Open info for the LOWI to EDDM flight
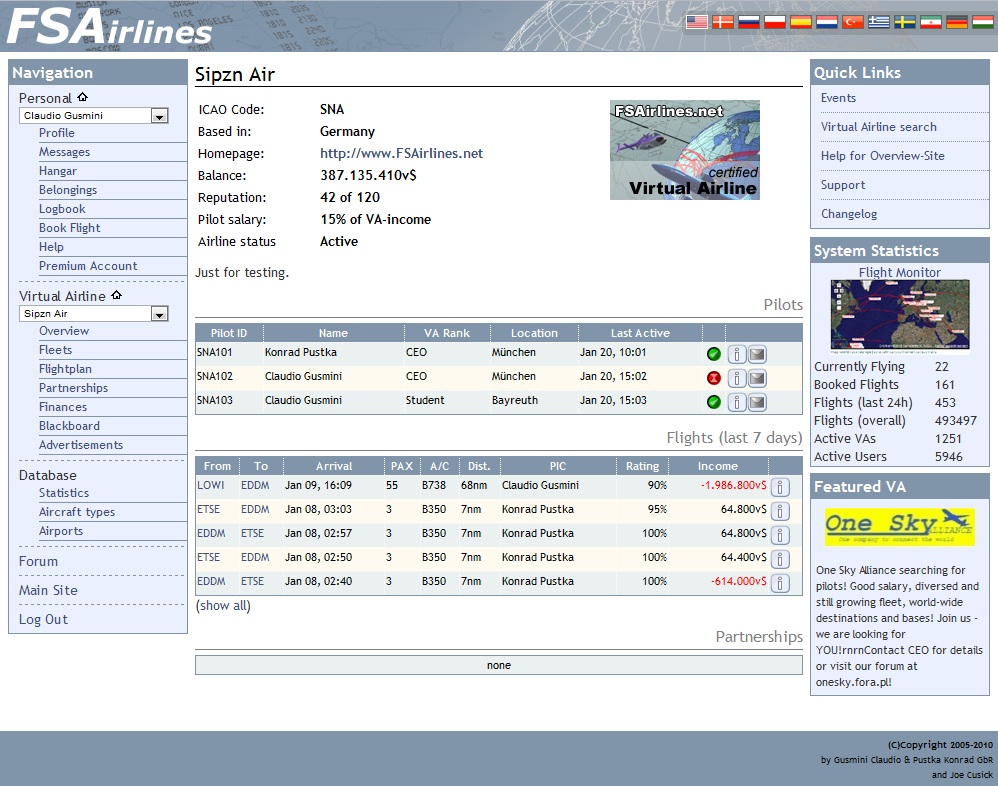The height and width of the screenshot is (786, 998). pyautogui.click(x=780, y=487)
